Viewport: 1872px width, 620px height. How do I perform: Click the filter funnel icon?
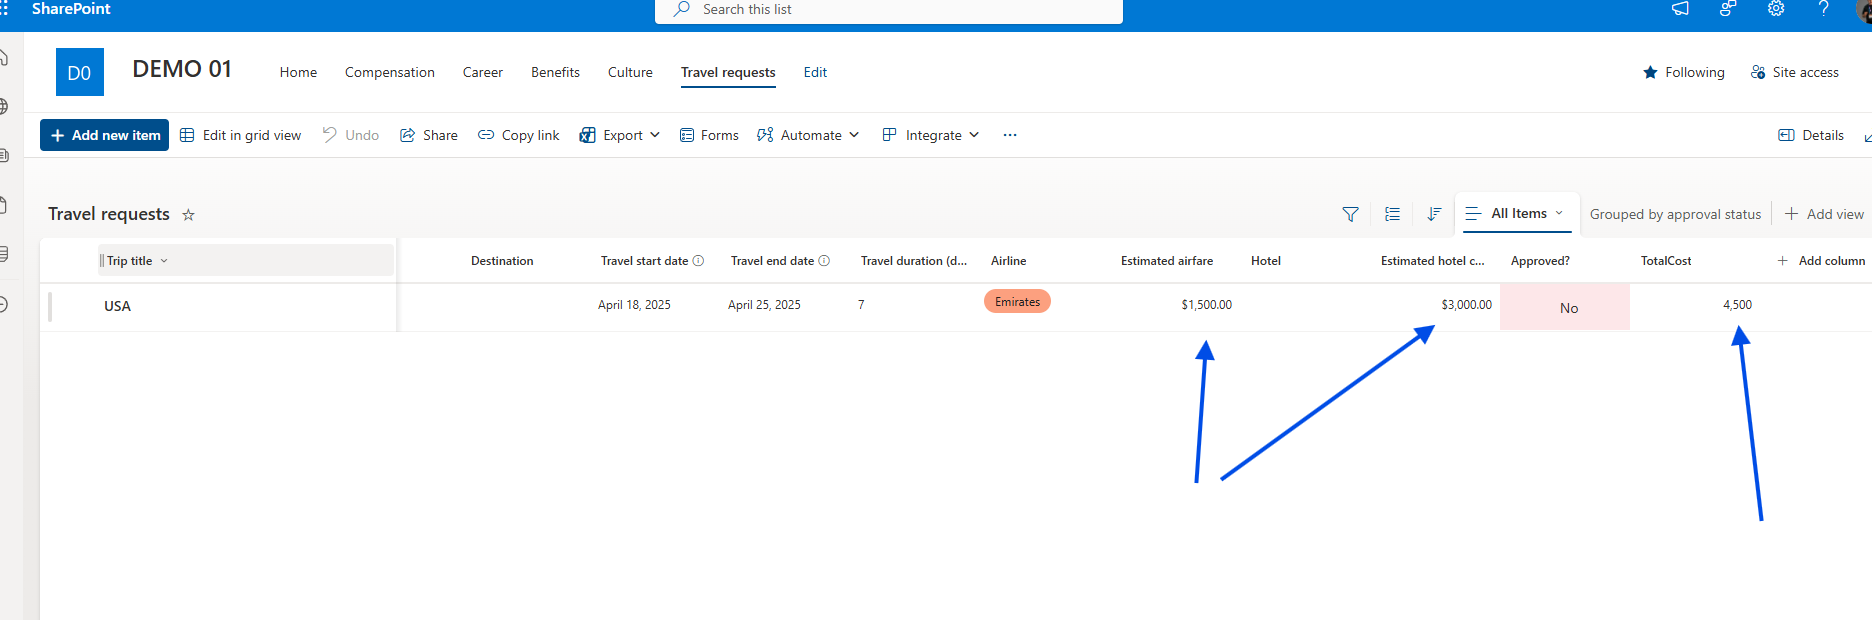[1350, 214]
